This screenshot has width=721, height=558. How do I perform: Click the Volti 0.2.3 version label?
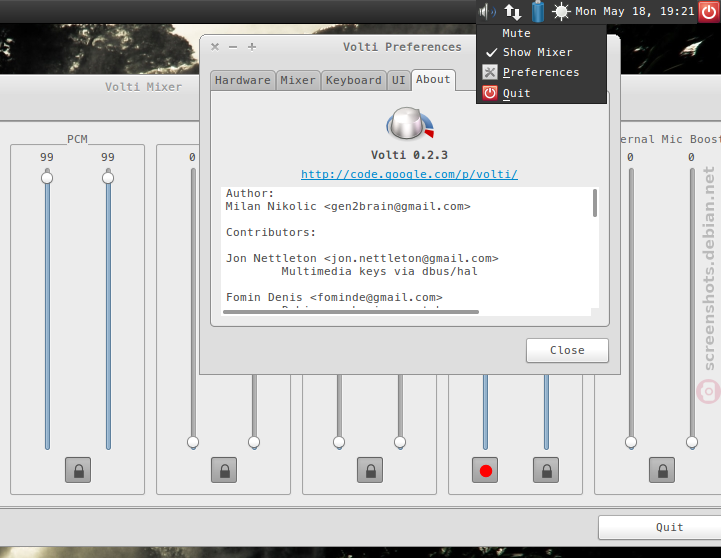click(x=409, y=155)
